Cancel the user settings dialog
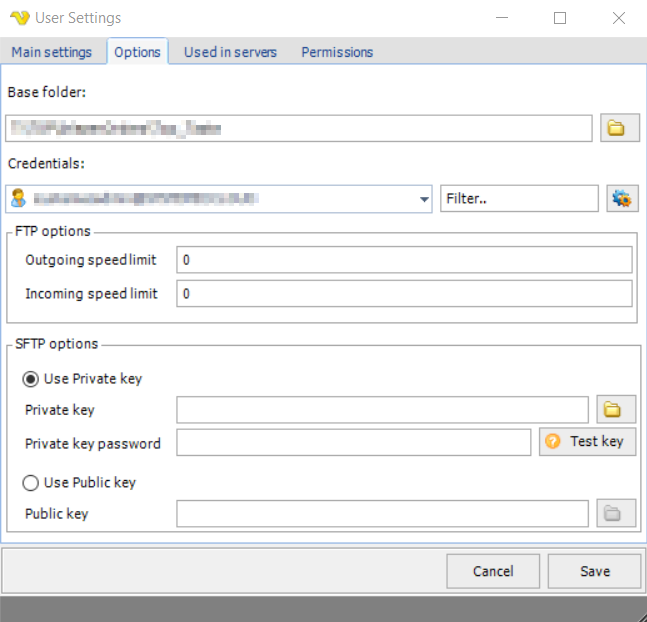The width and height of the screenshot is (647, 622). [492, 571]
